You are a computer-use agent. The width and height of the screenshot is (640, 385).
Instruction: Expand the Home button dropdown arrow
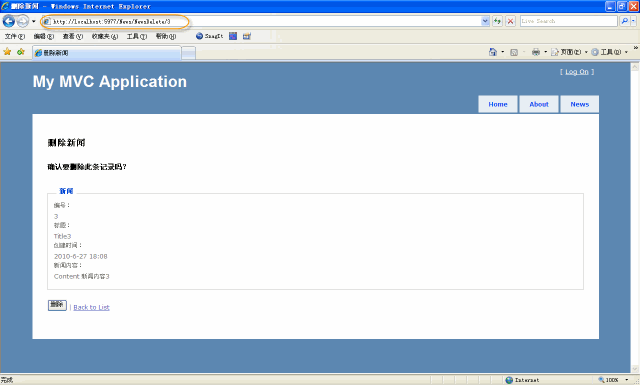pos(502,52)
